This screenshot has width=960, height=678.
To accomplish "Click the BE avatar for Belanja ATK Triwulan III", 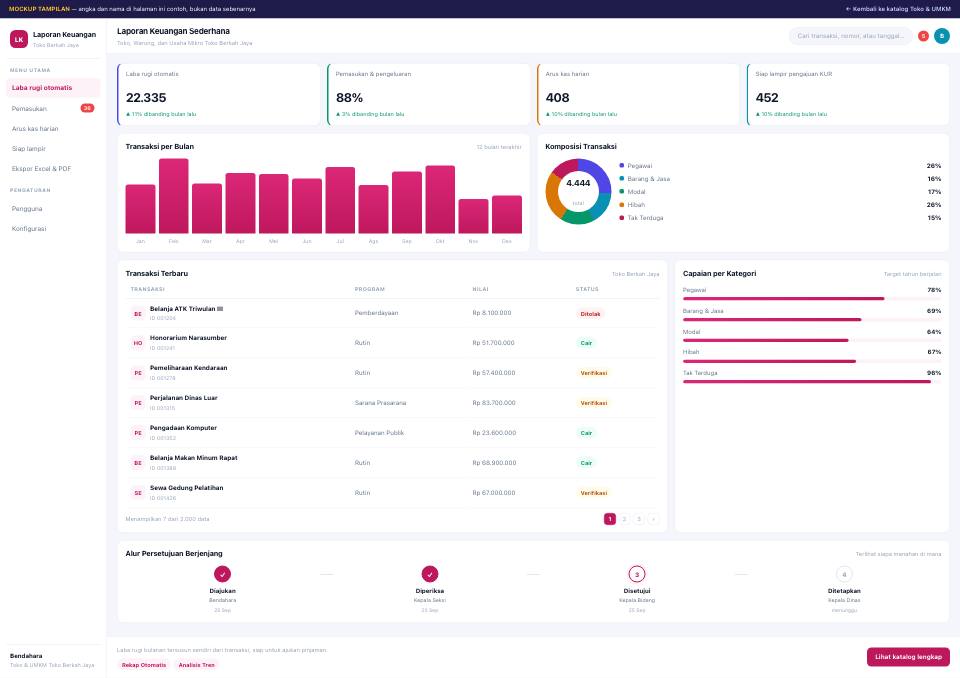I will (x=138, y=314).
